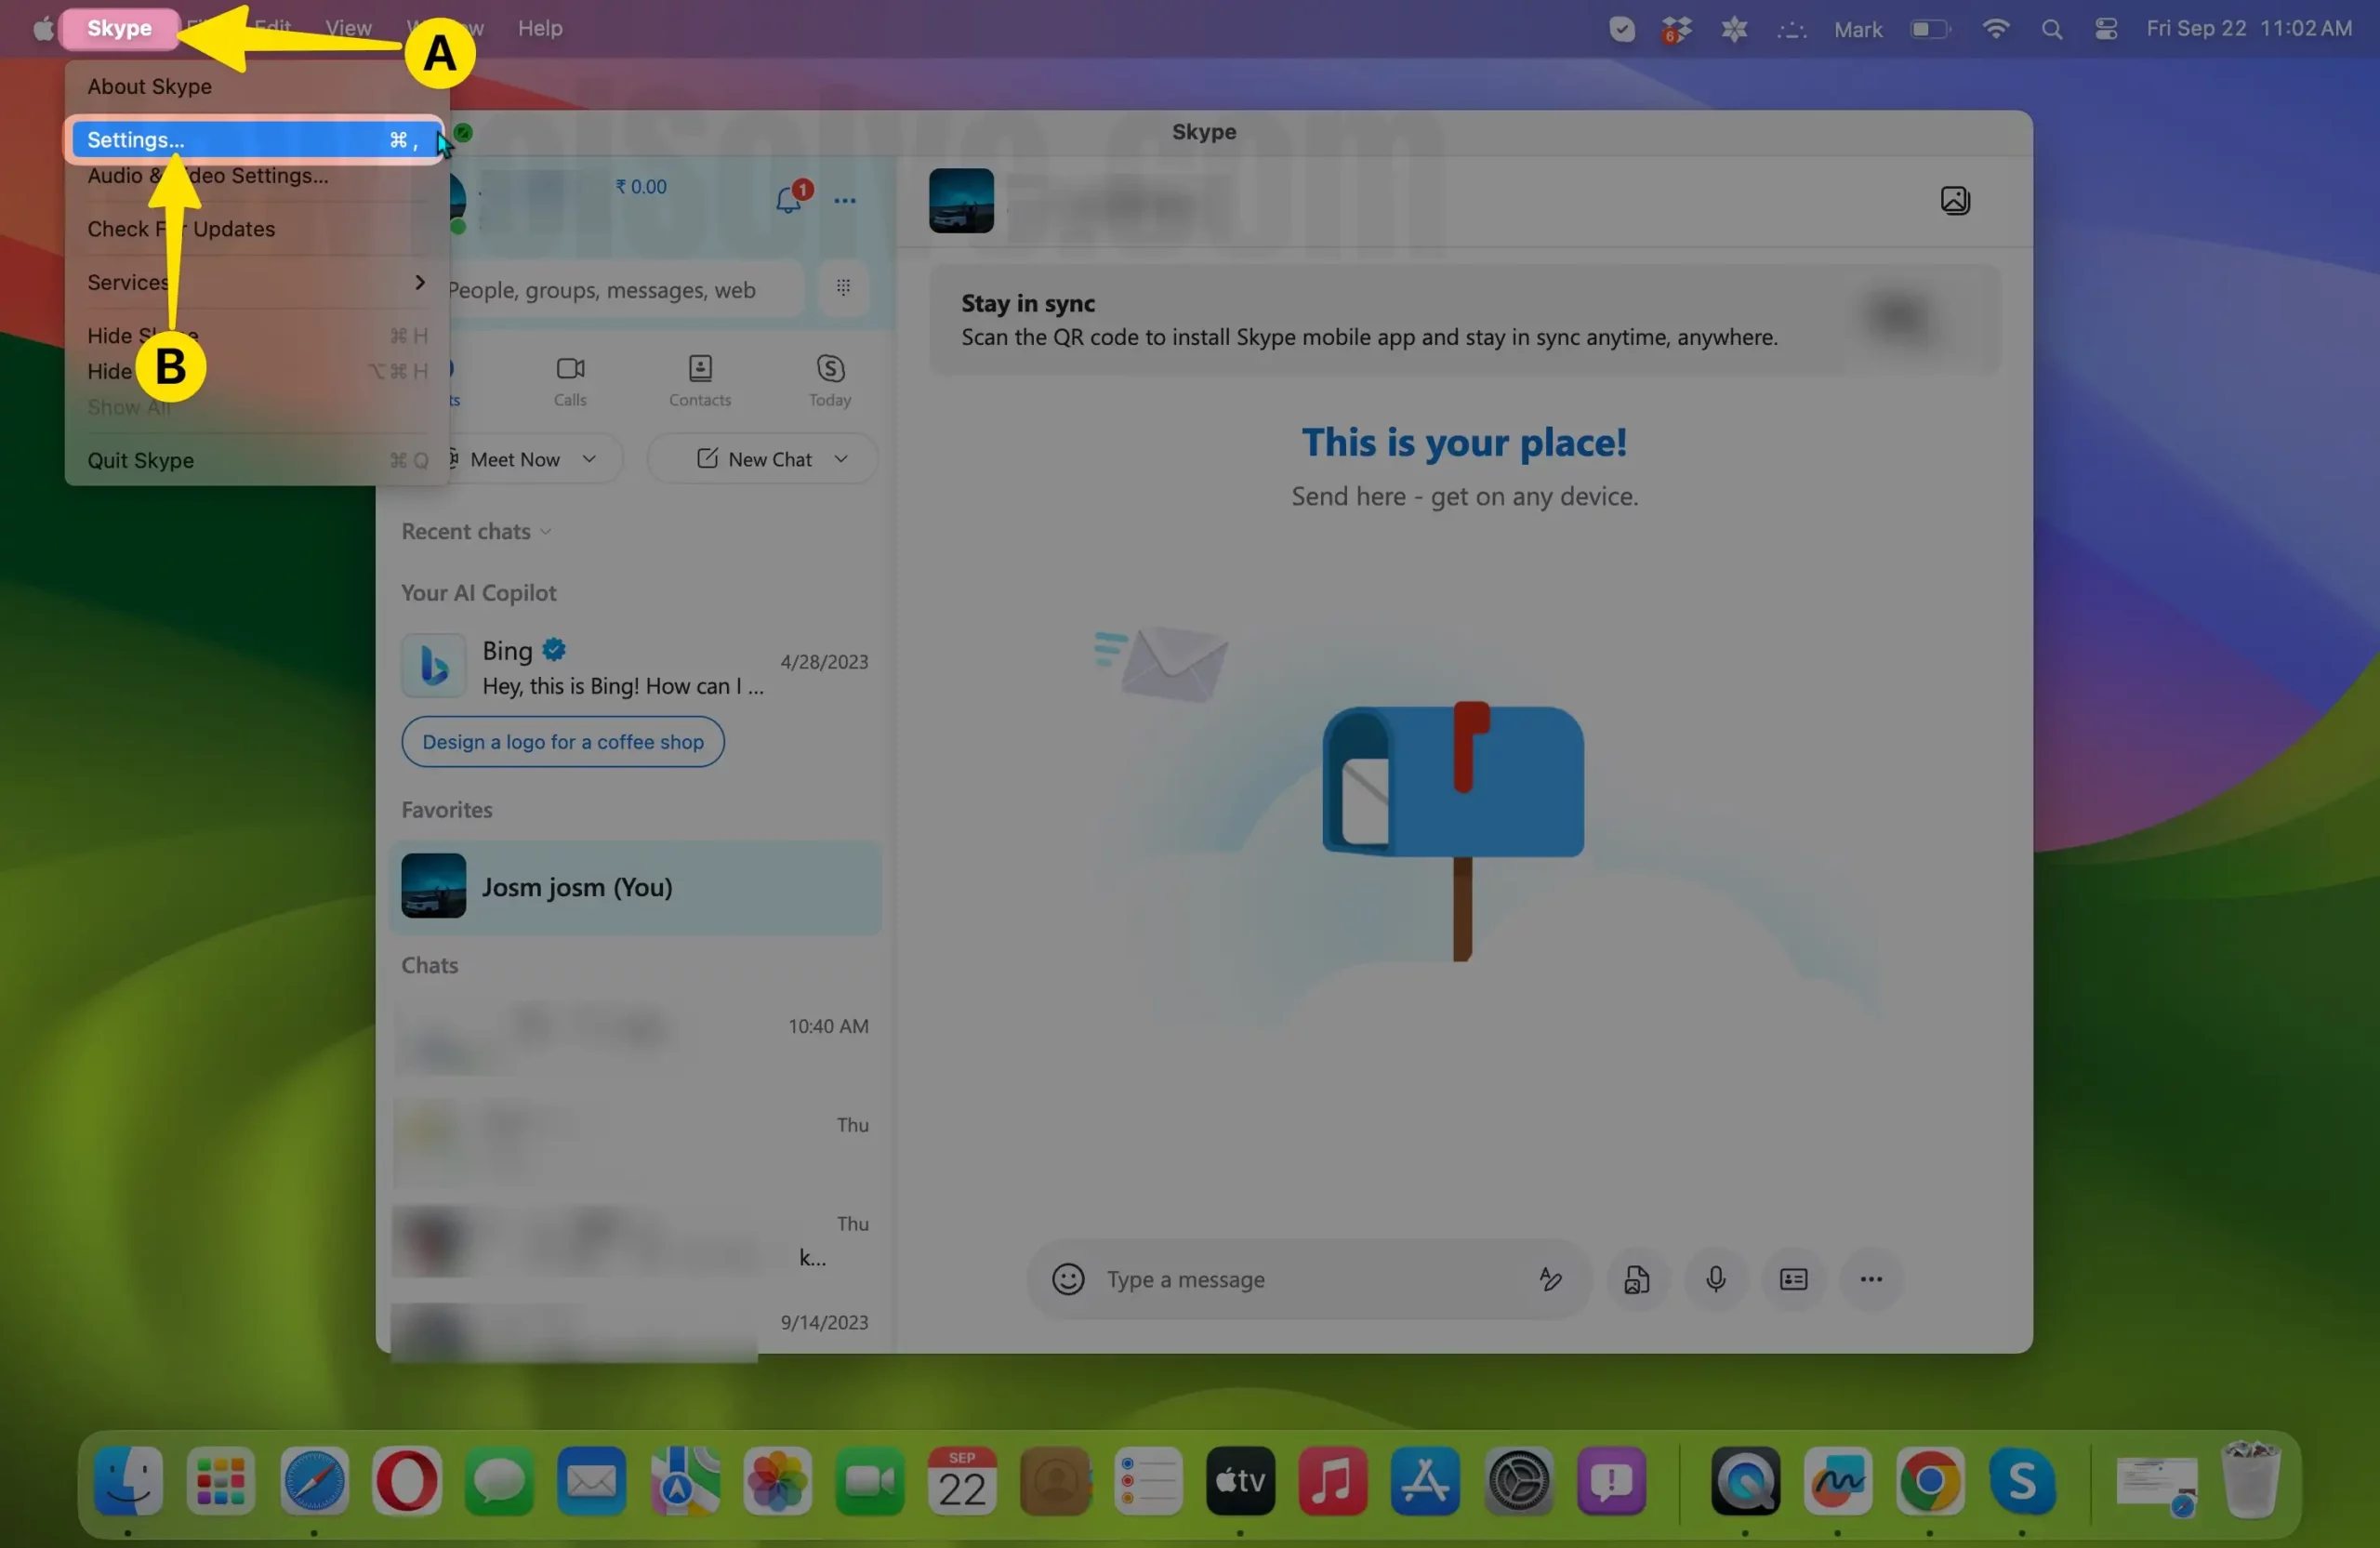The width and height of the screenshot is (2380, 1548).
Task: Open Music from the Dock
Action: 1333,1480
